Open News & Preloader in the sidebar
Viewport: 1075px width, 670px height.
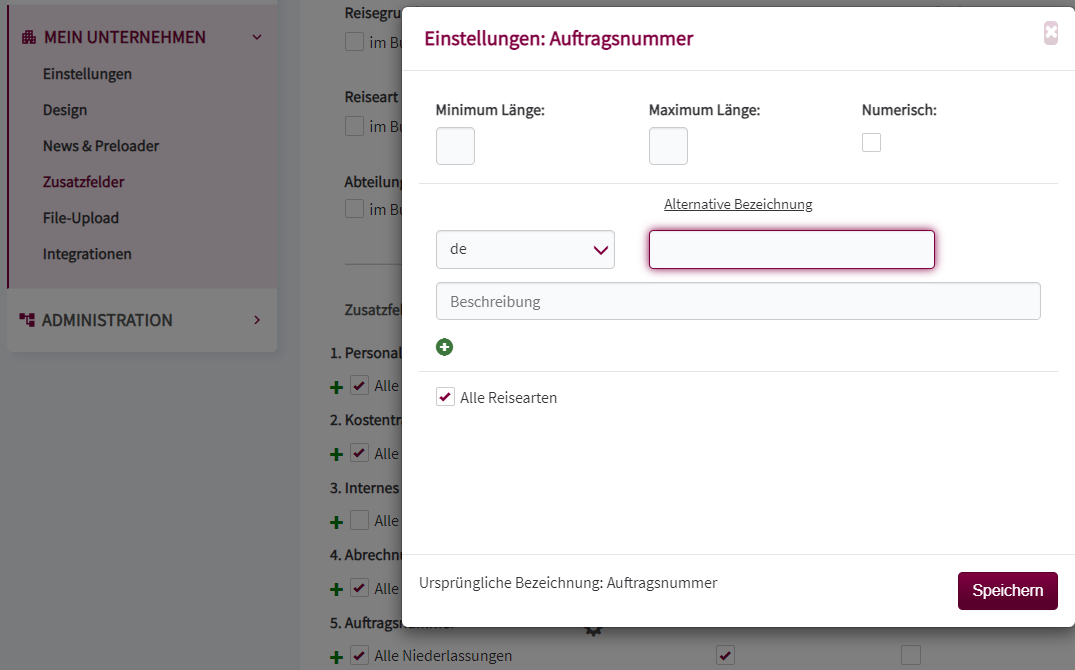(101, 146)
